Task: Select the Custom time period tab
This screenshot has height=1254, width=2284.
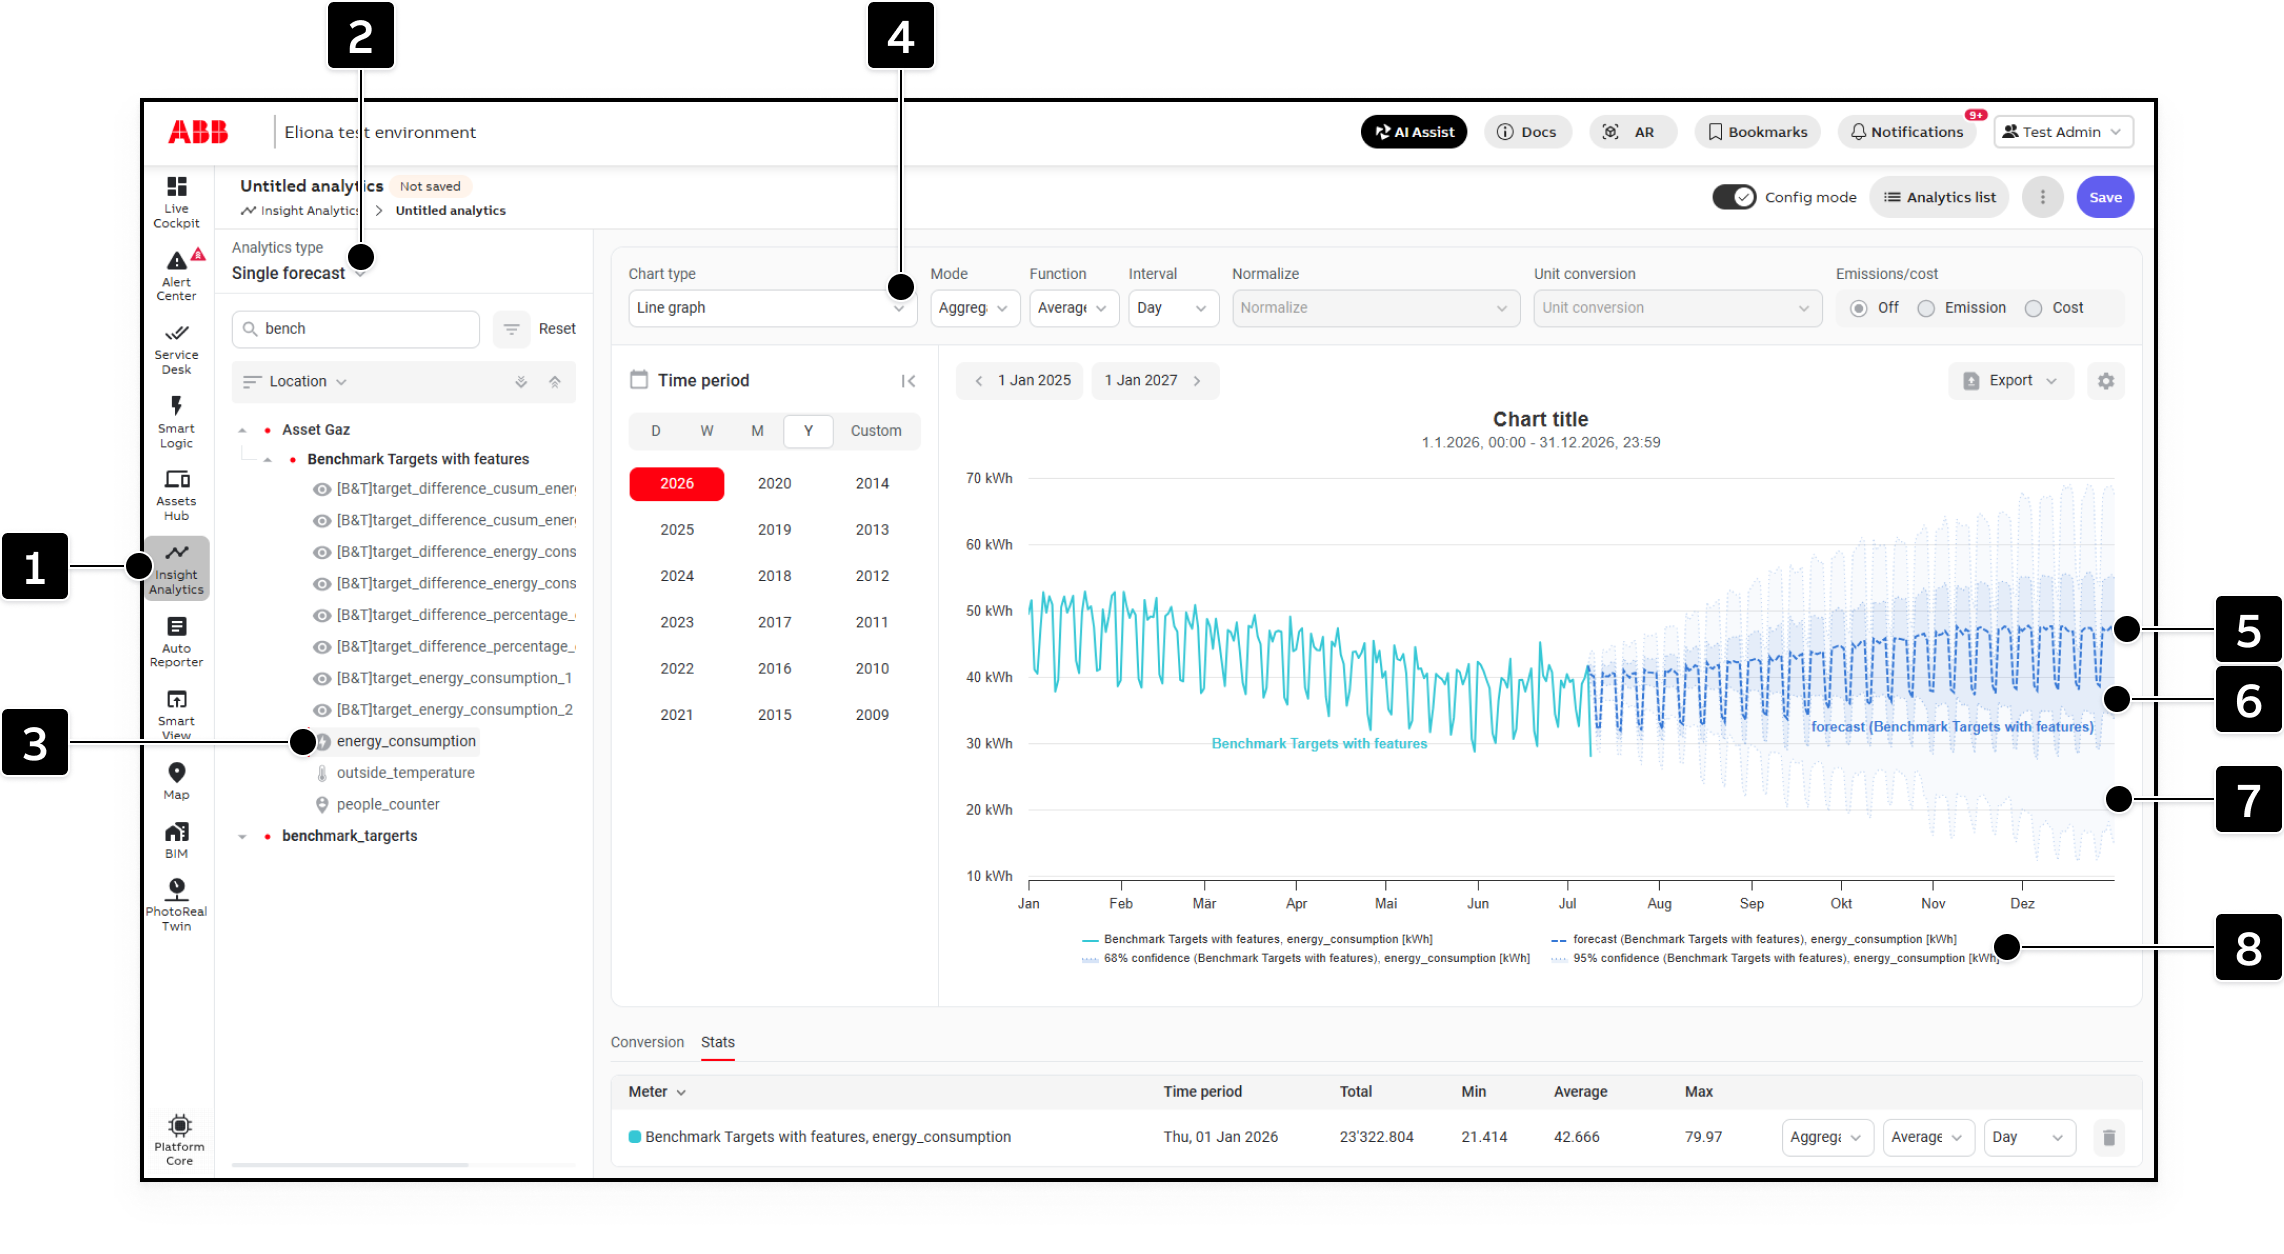Action: pyautogui.click(x=876, y=431)
